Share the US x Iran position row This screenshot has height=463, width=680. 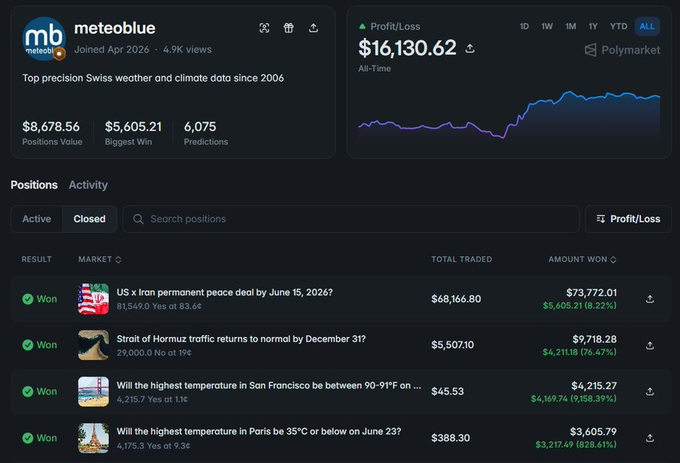tap(650, 299)
